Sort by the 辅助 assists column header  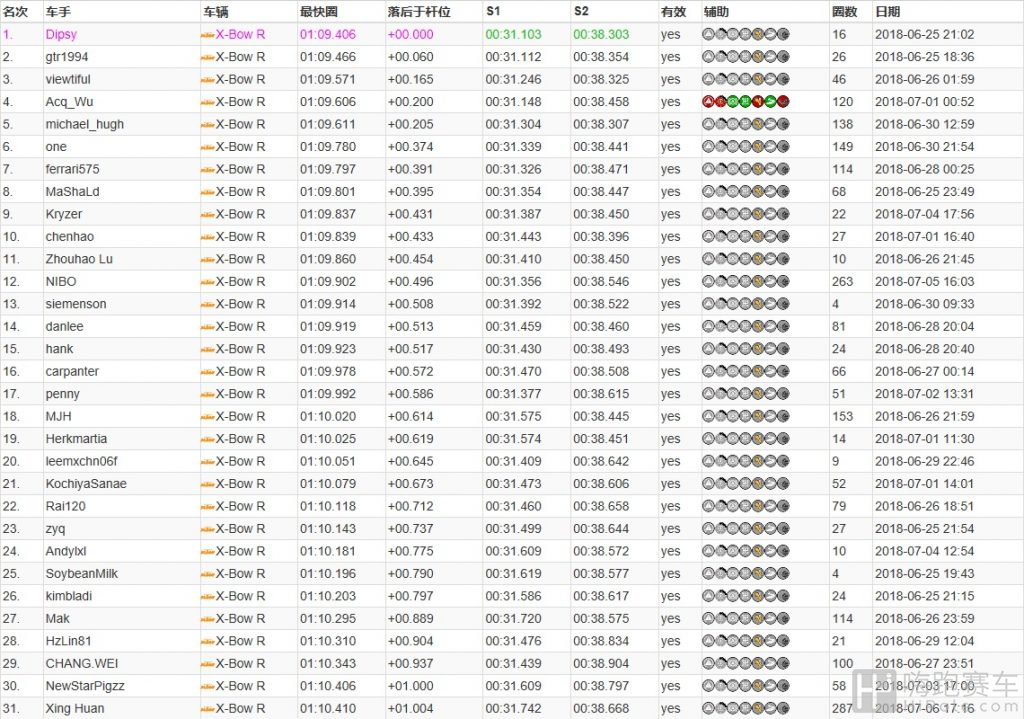click(x=716, y=11)
